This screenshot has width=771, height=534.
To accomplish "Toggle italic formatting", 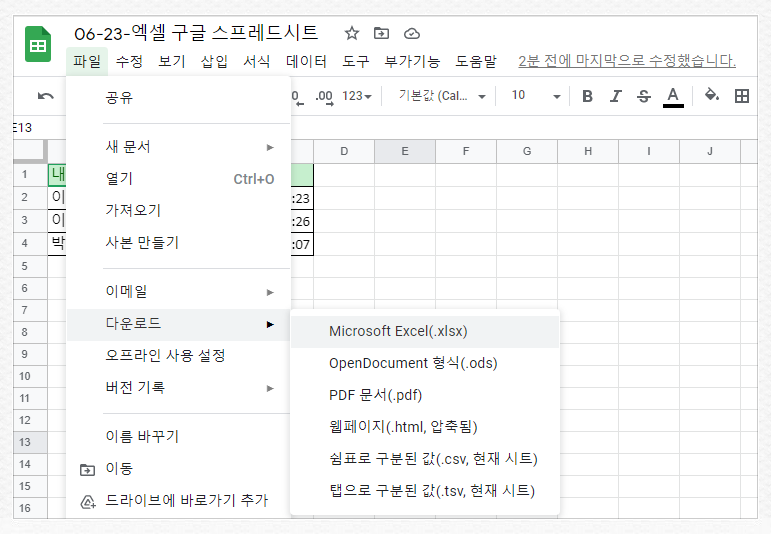I will click(616, 96).
